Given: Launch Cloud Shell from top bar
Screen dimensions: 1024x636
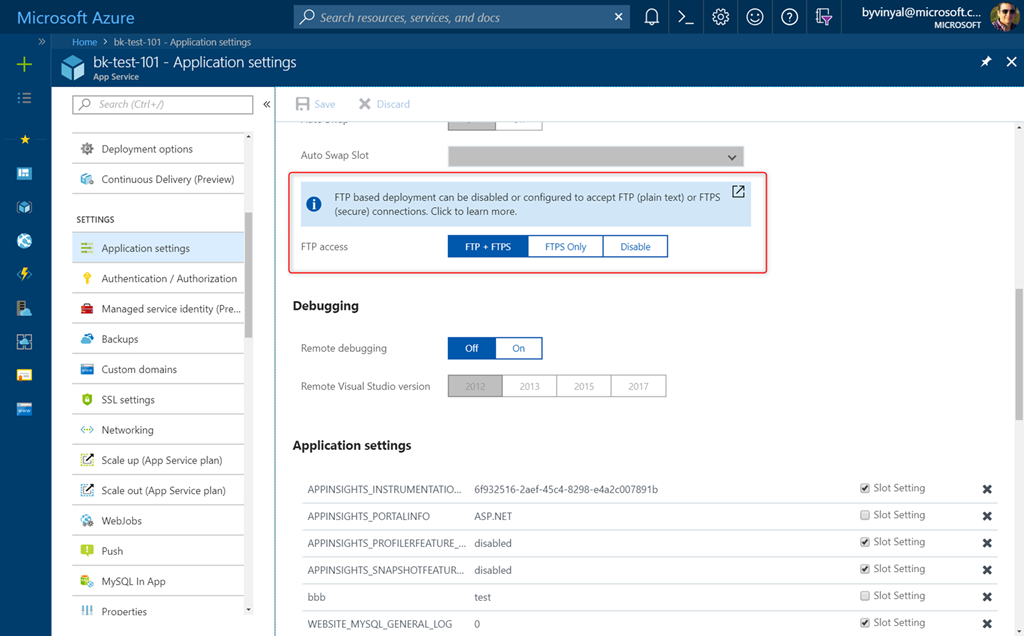Looking at the screenshot, I should [x=686, y=17].
